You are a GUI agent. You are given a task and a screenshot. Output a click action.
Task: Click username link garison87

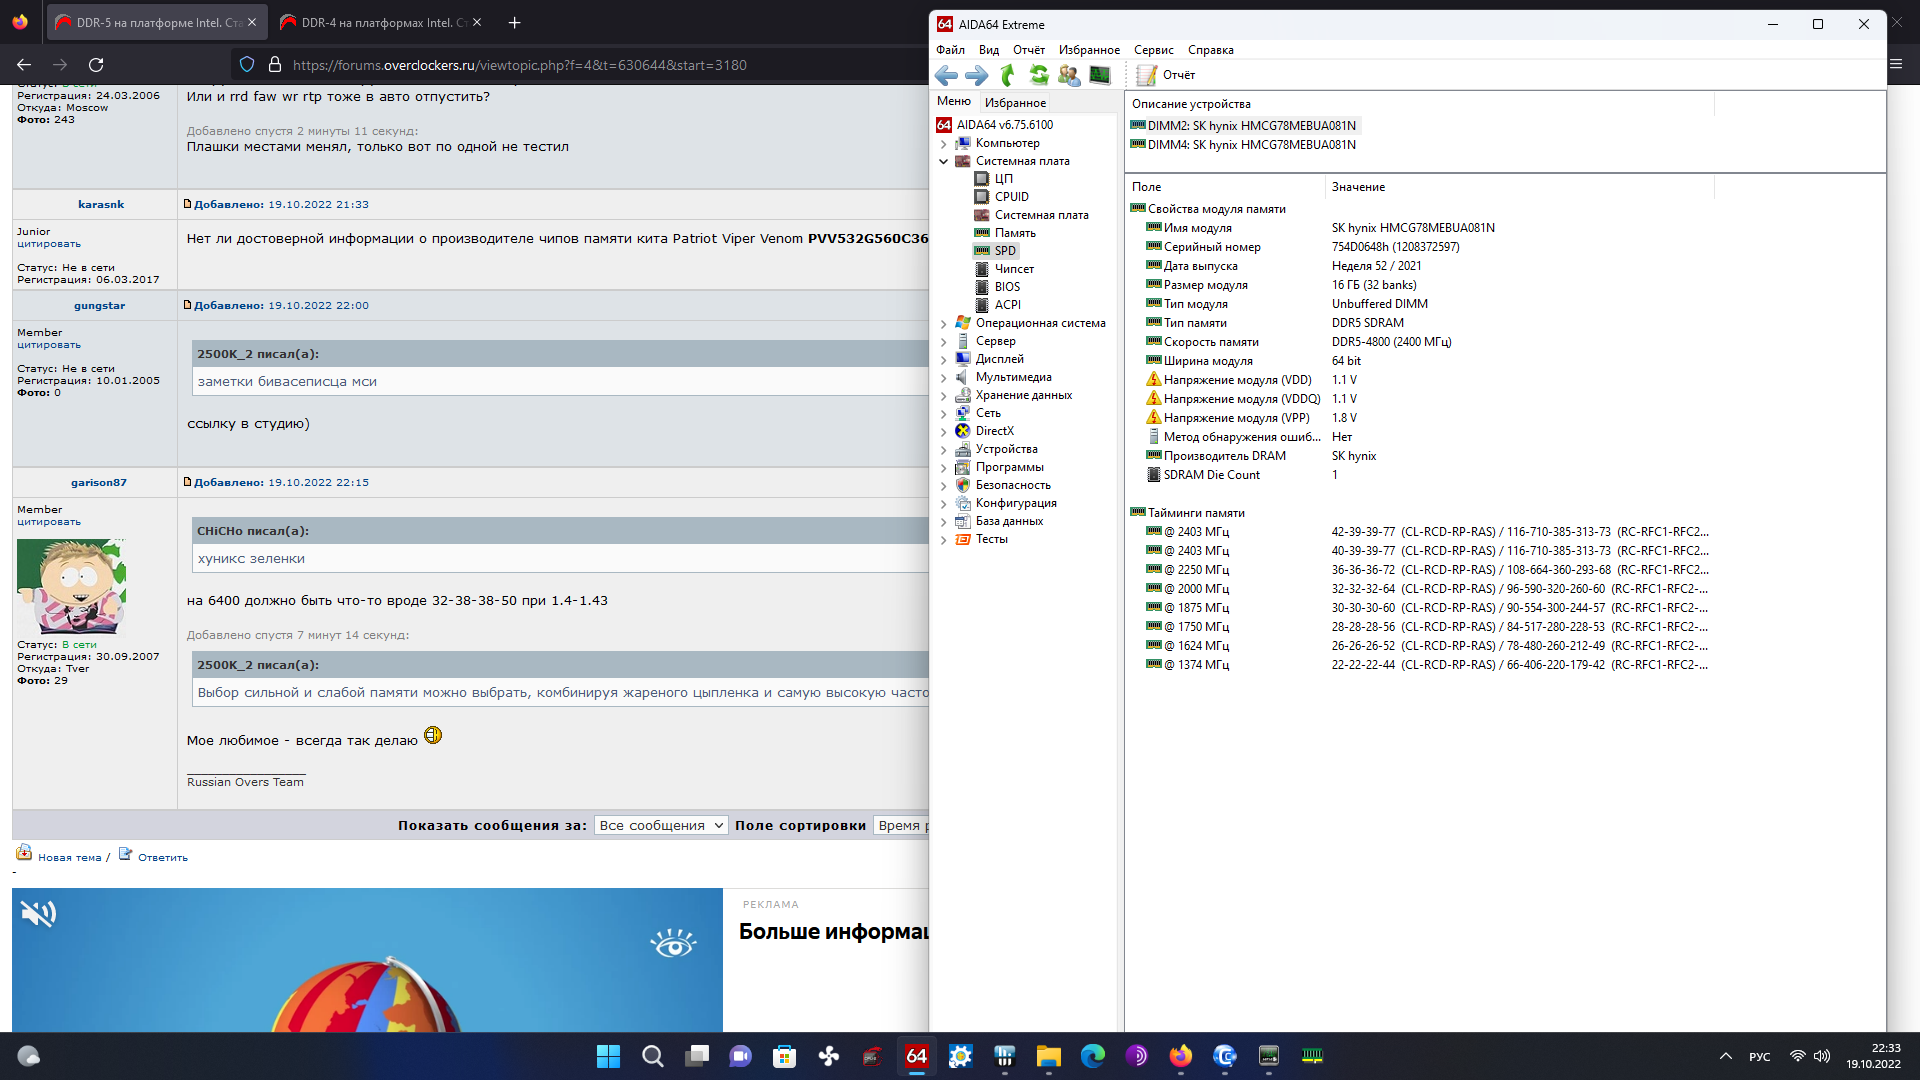(x=99, y=482)
